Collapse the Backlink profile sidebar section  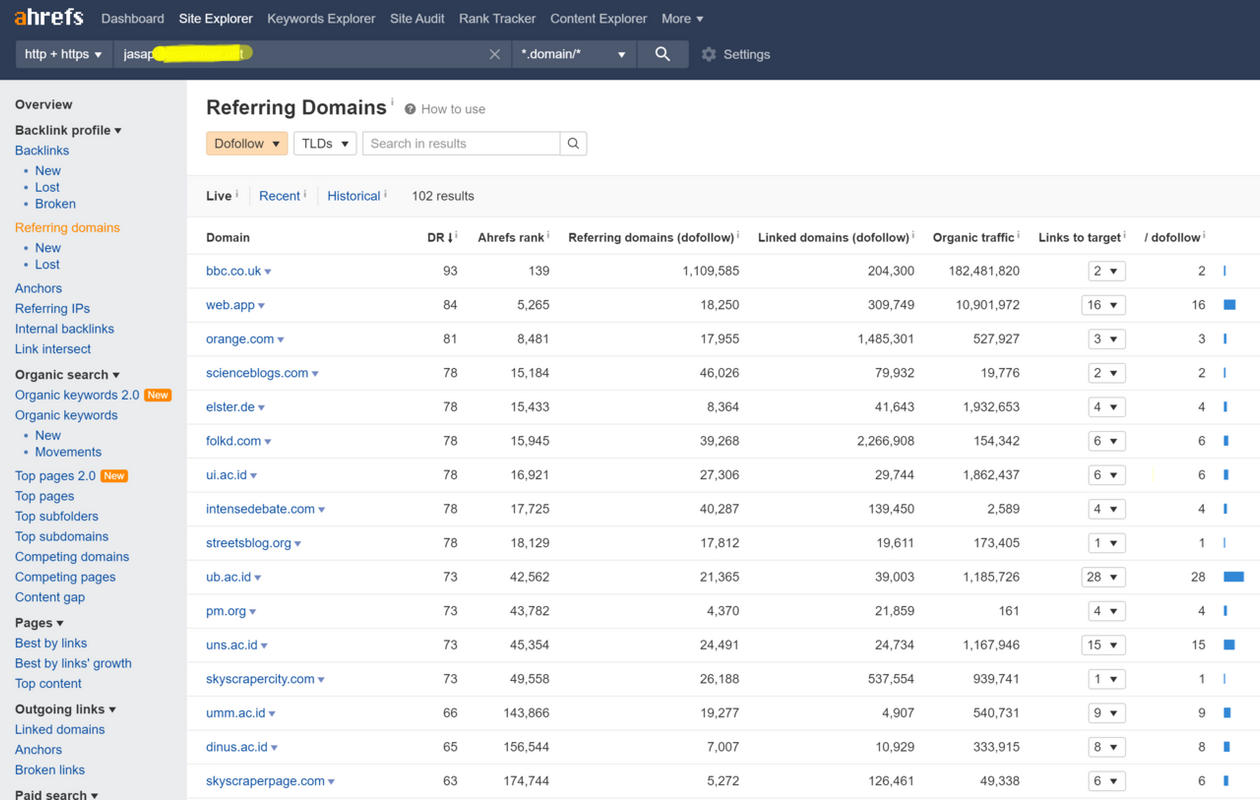(x=68, y=130)
